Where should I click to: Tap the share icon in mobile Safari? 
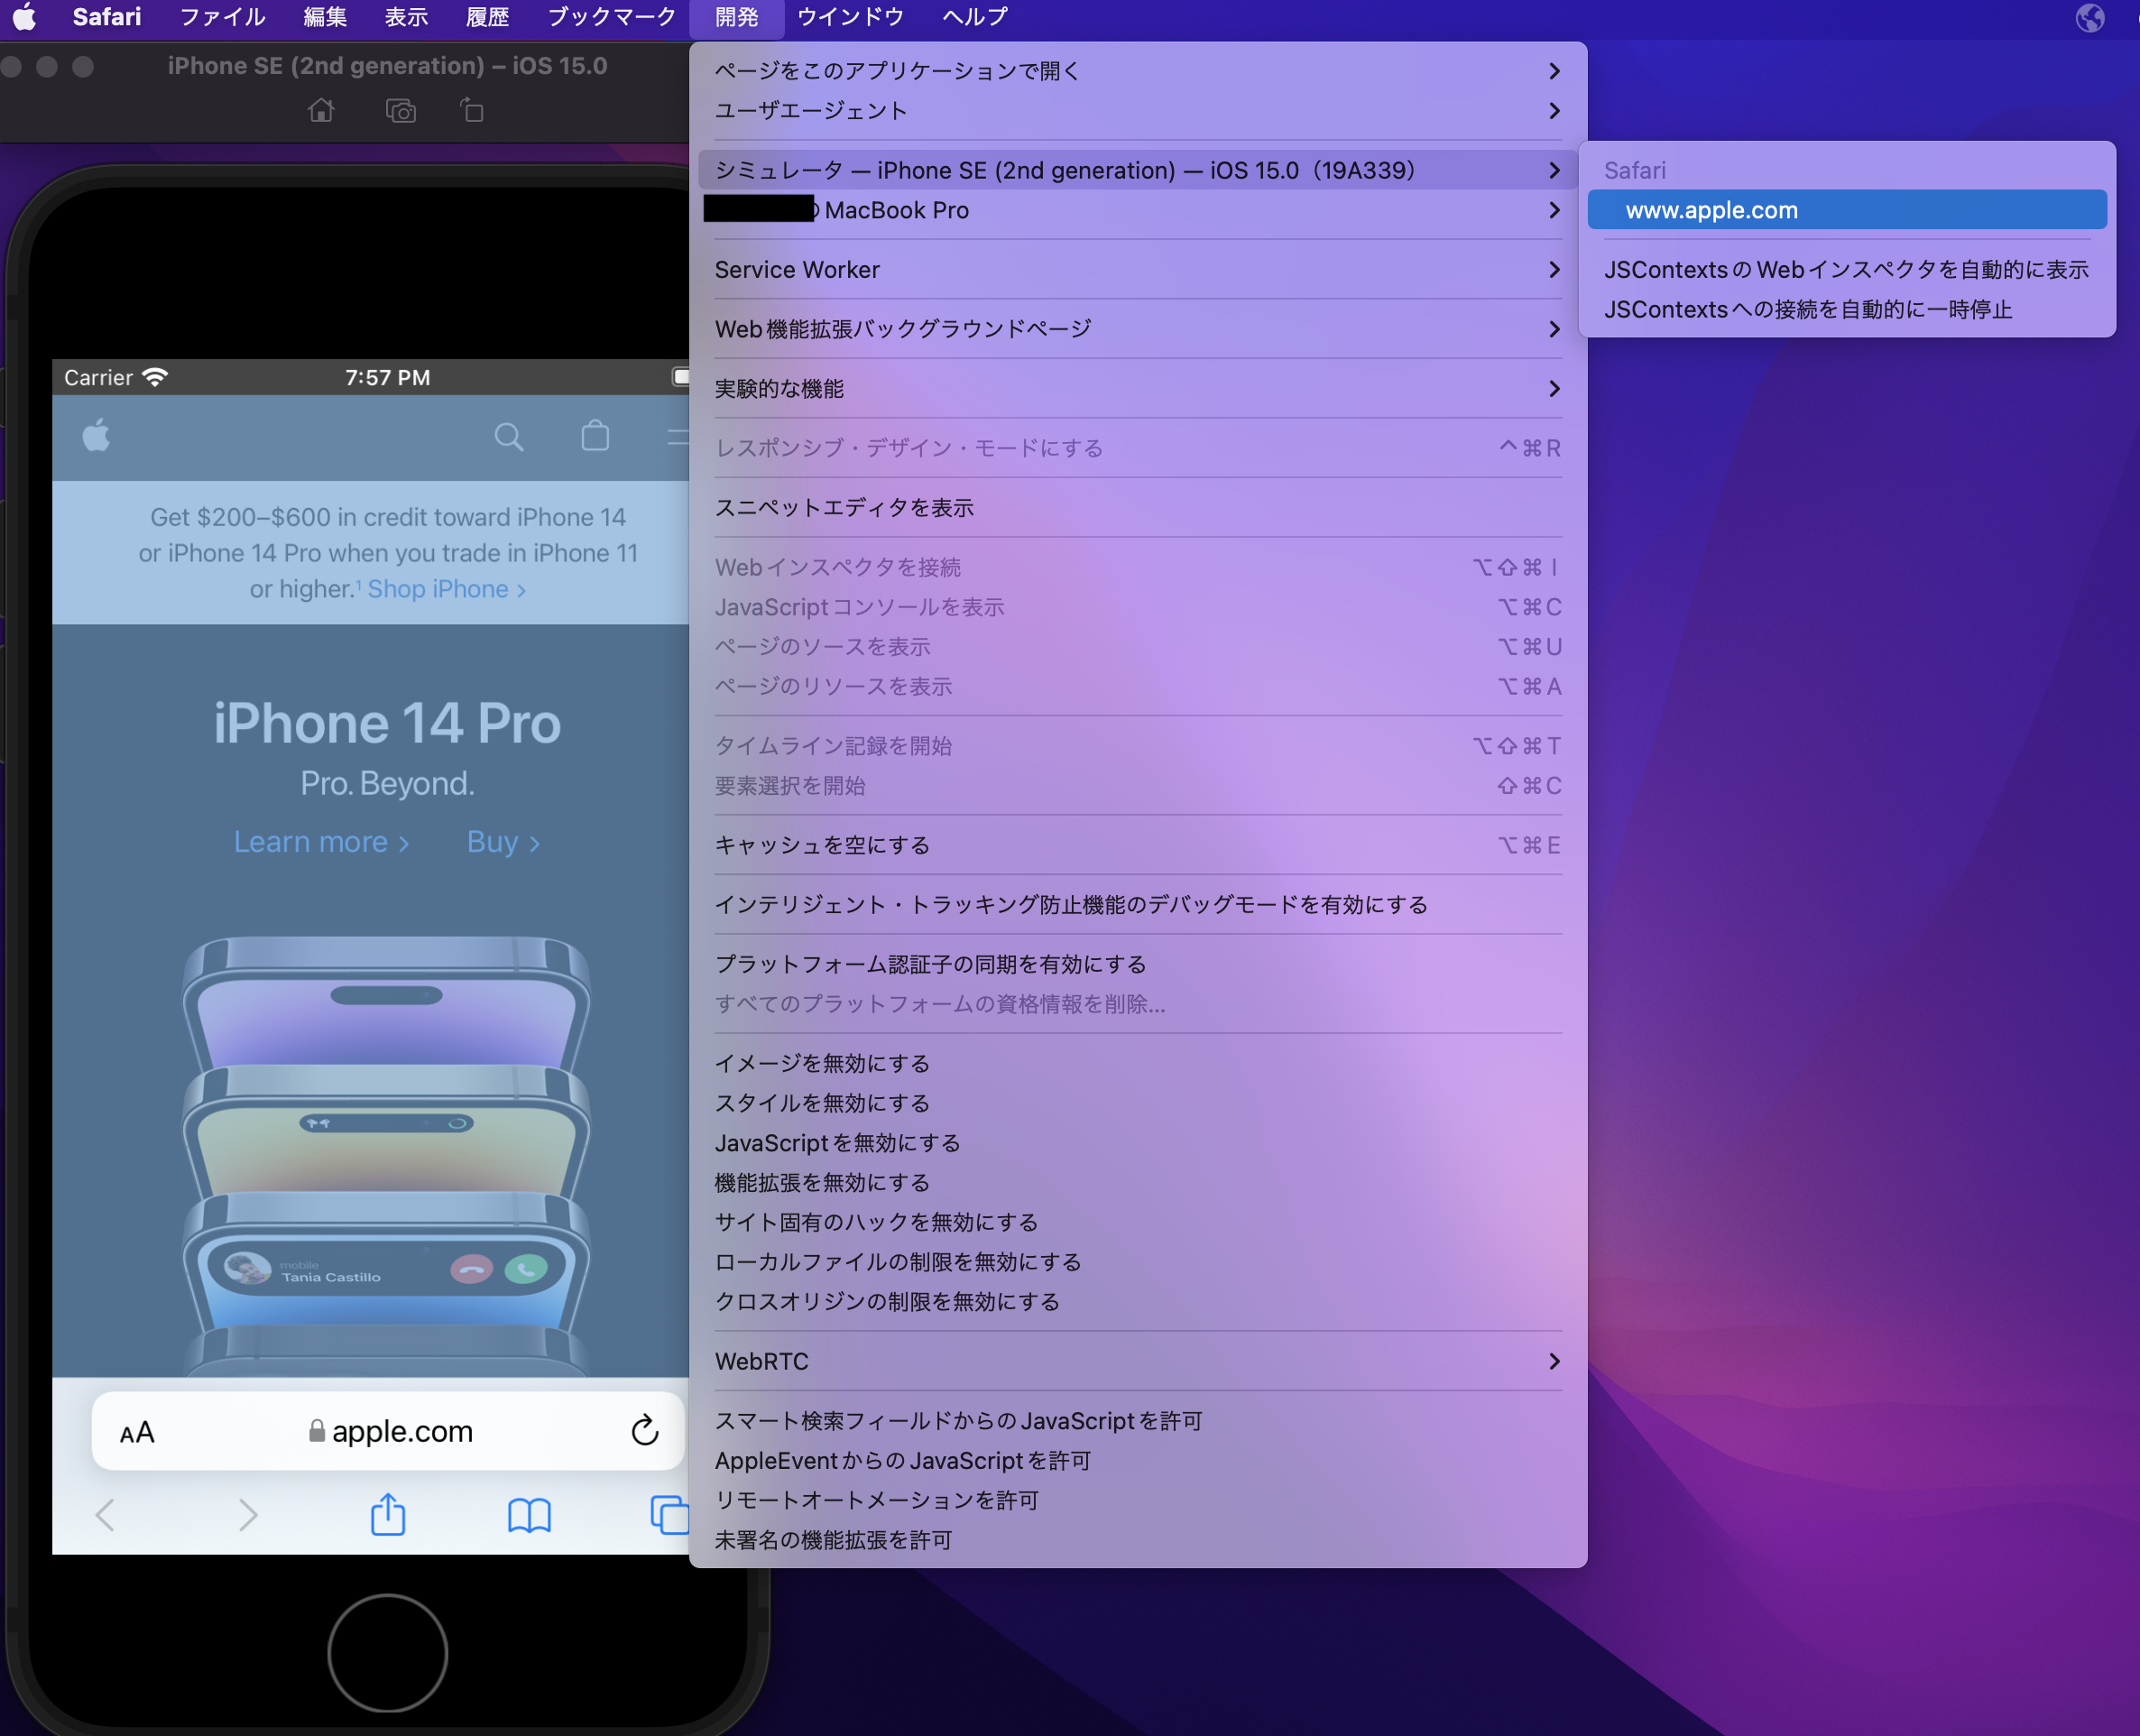point(388,1514)
